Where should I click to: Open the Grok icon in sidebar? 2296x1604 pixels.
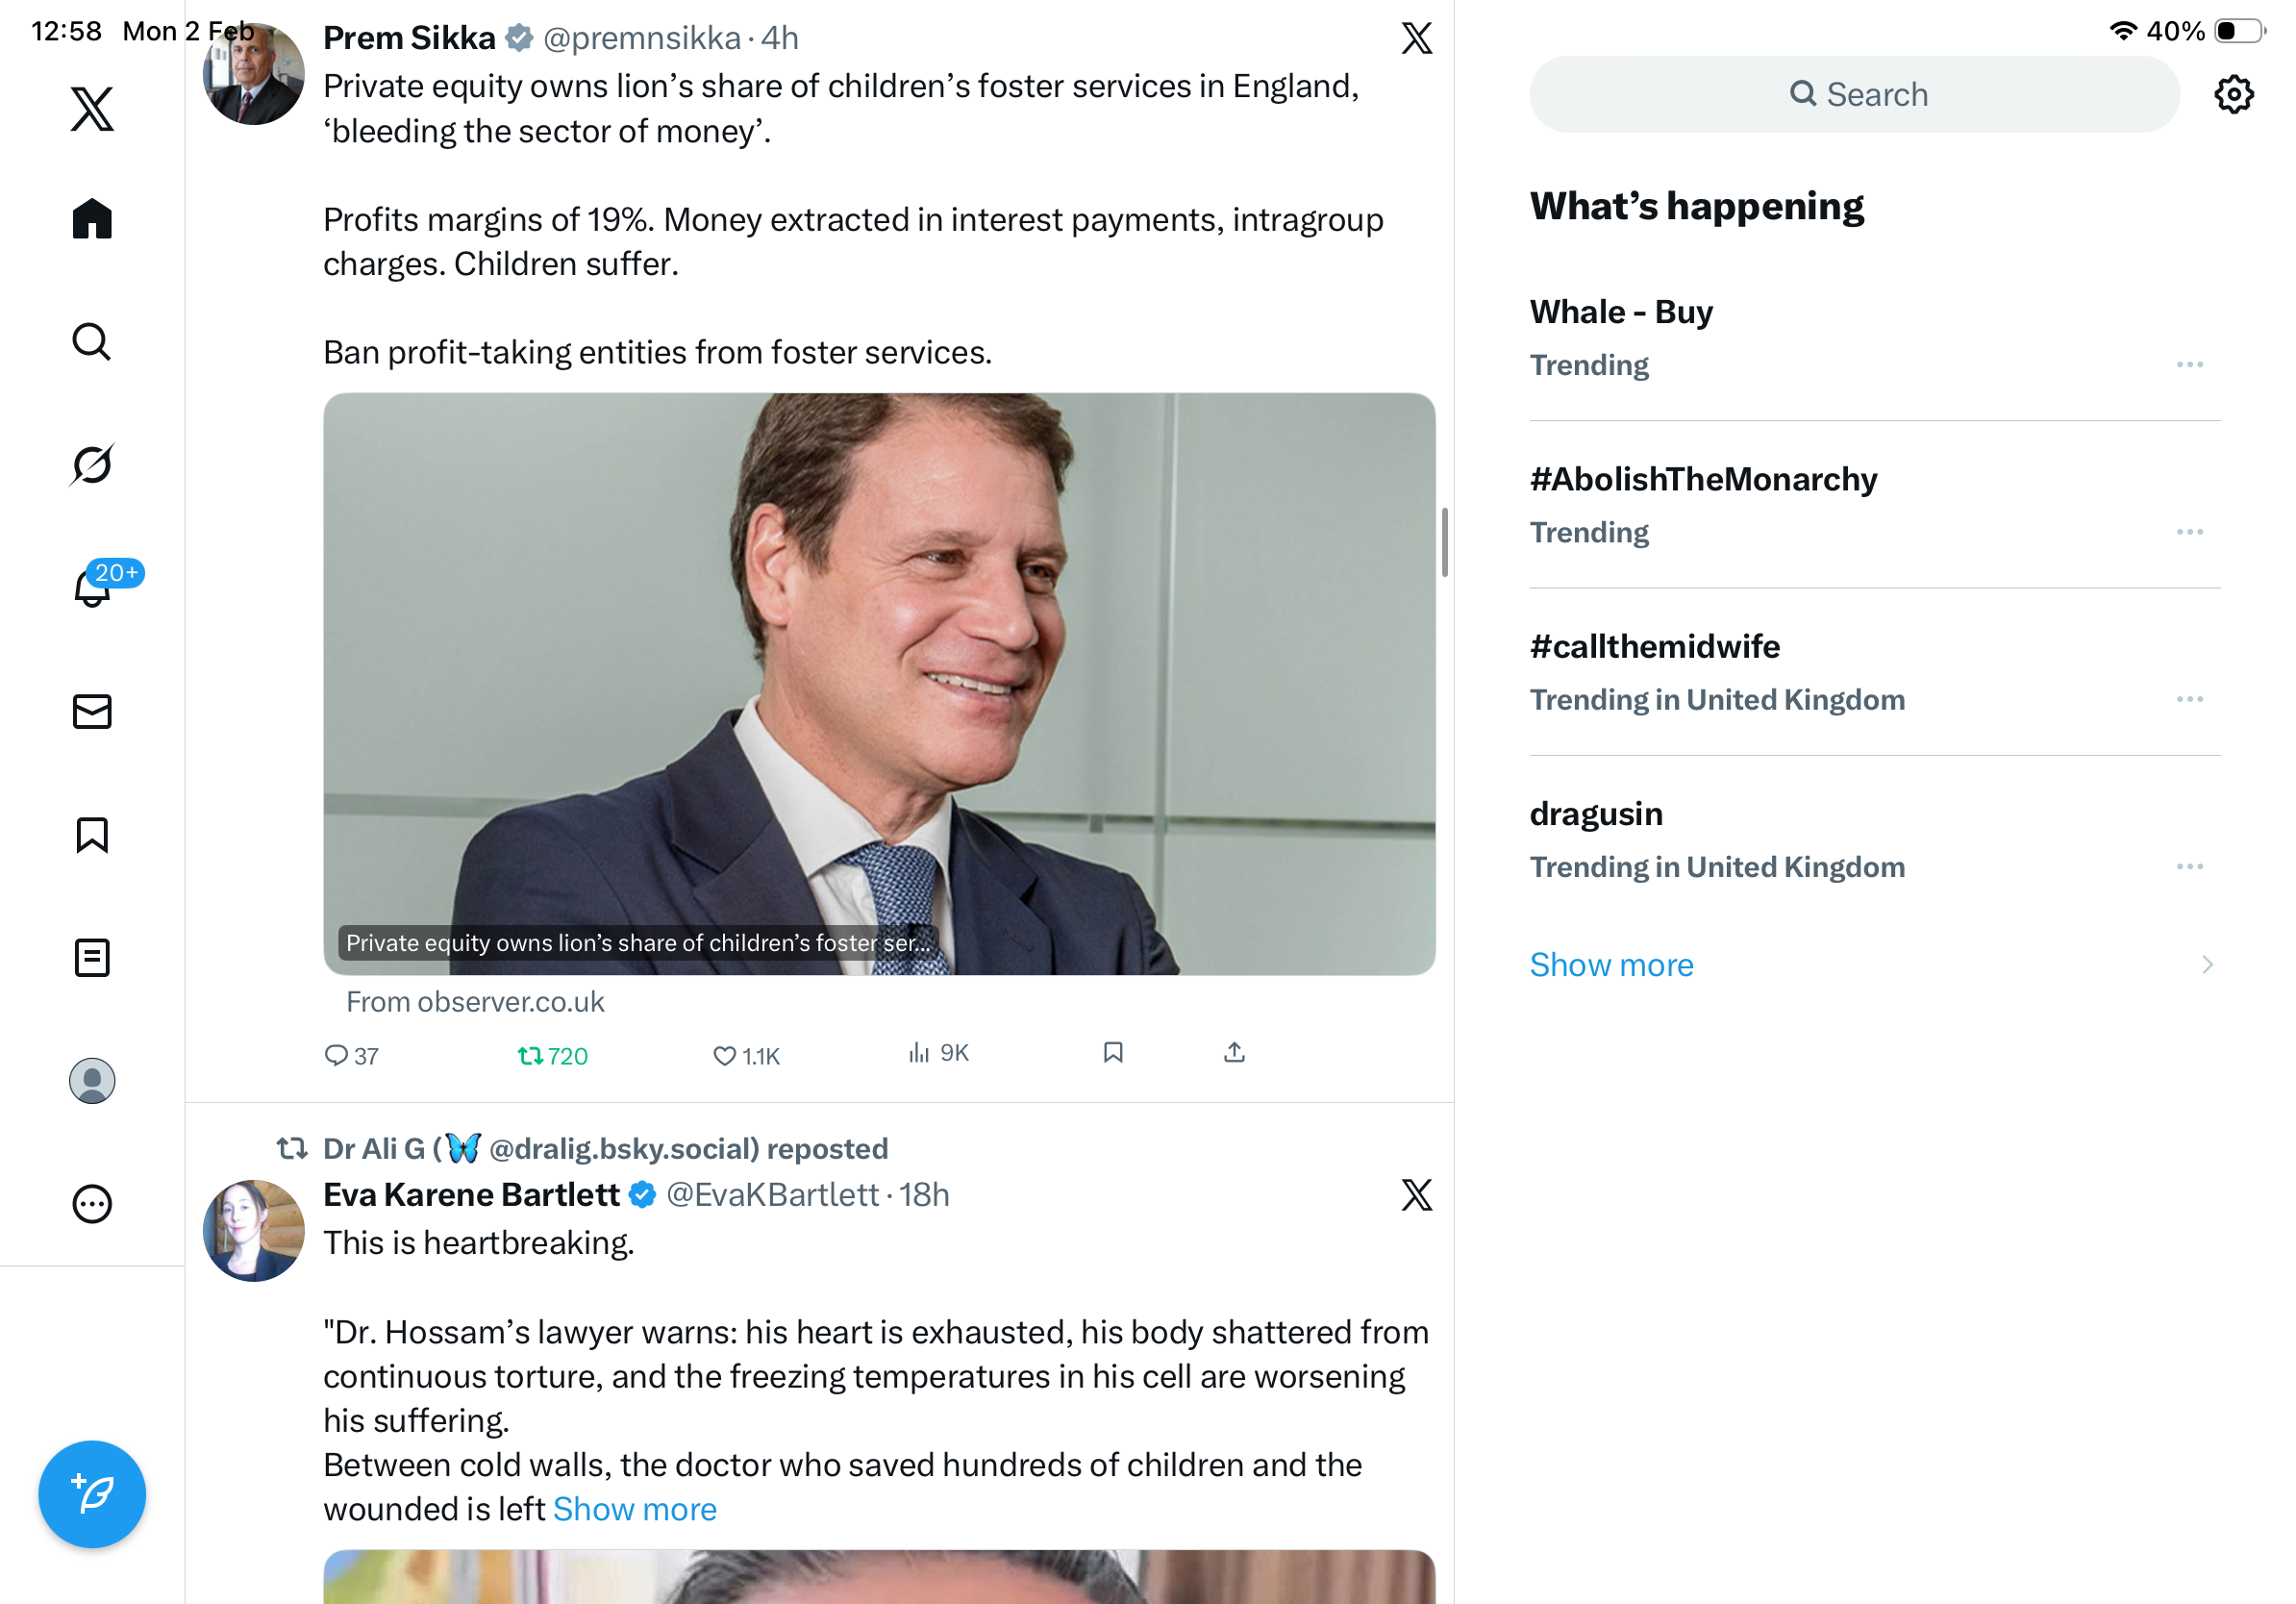(92, 465)
